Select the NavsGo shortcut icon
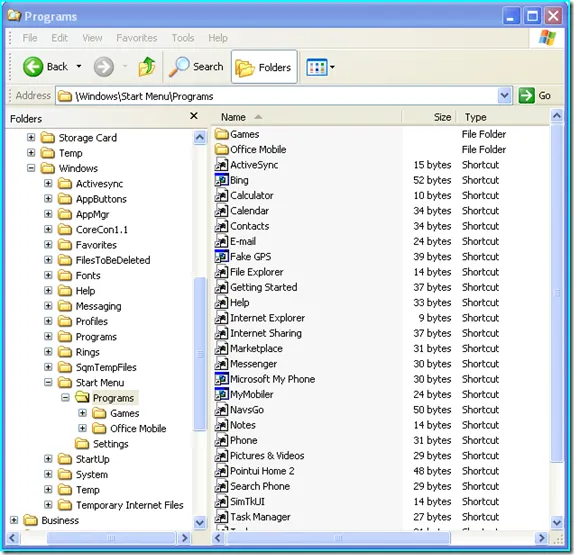Viewport: 574px width, 555px height. coord(221,410)
